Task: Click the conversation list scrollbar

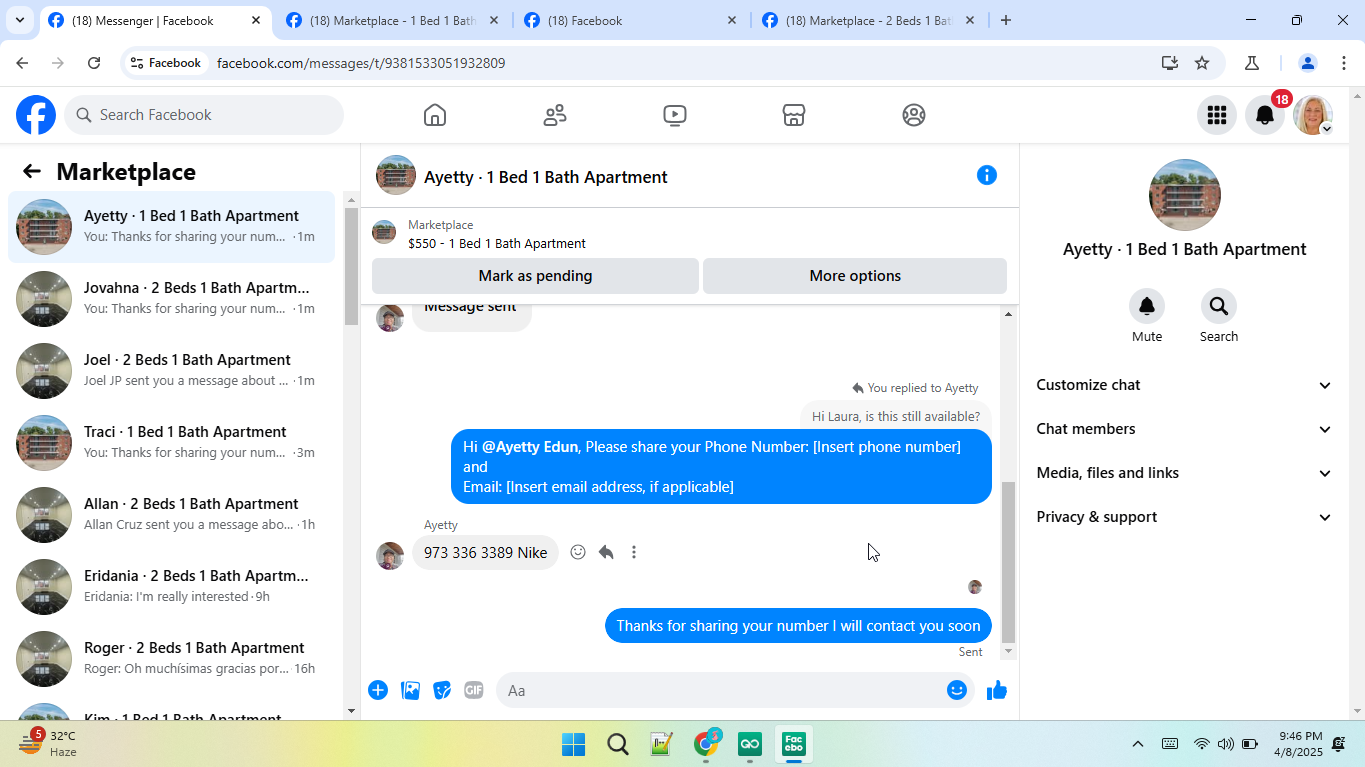Action: [x=351, y=265]
